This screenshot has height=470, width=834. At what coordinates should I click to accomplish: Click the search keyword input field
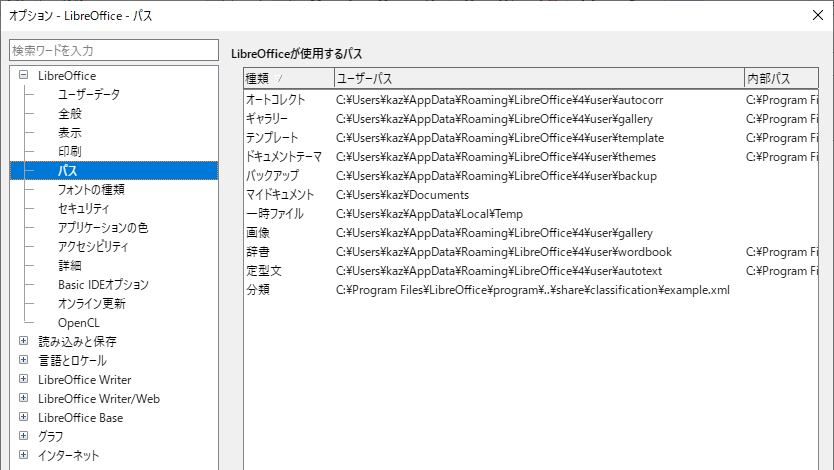click(113, 50)
